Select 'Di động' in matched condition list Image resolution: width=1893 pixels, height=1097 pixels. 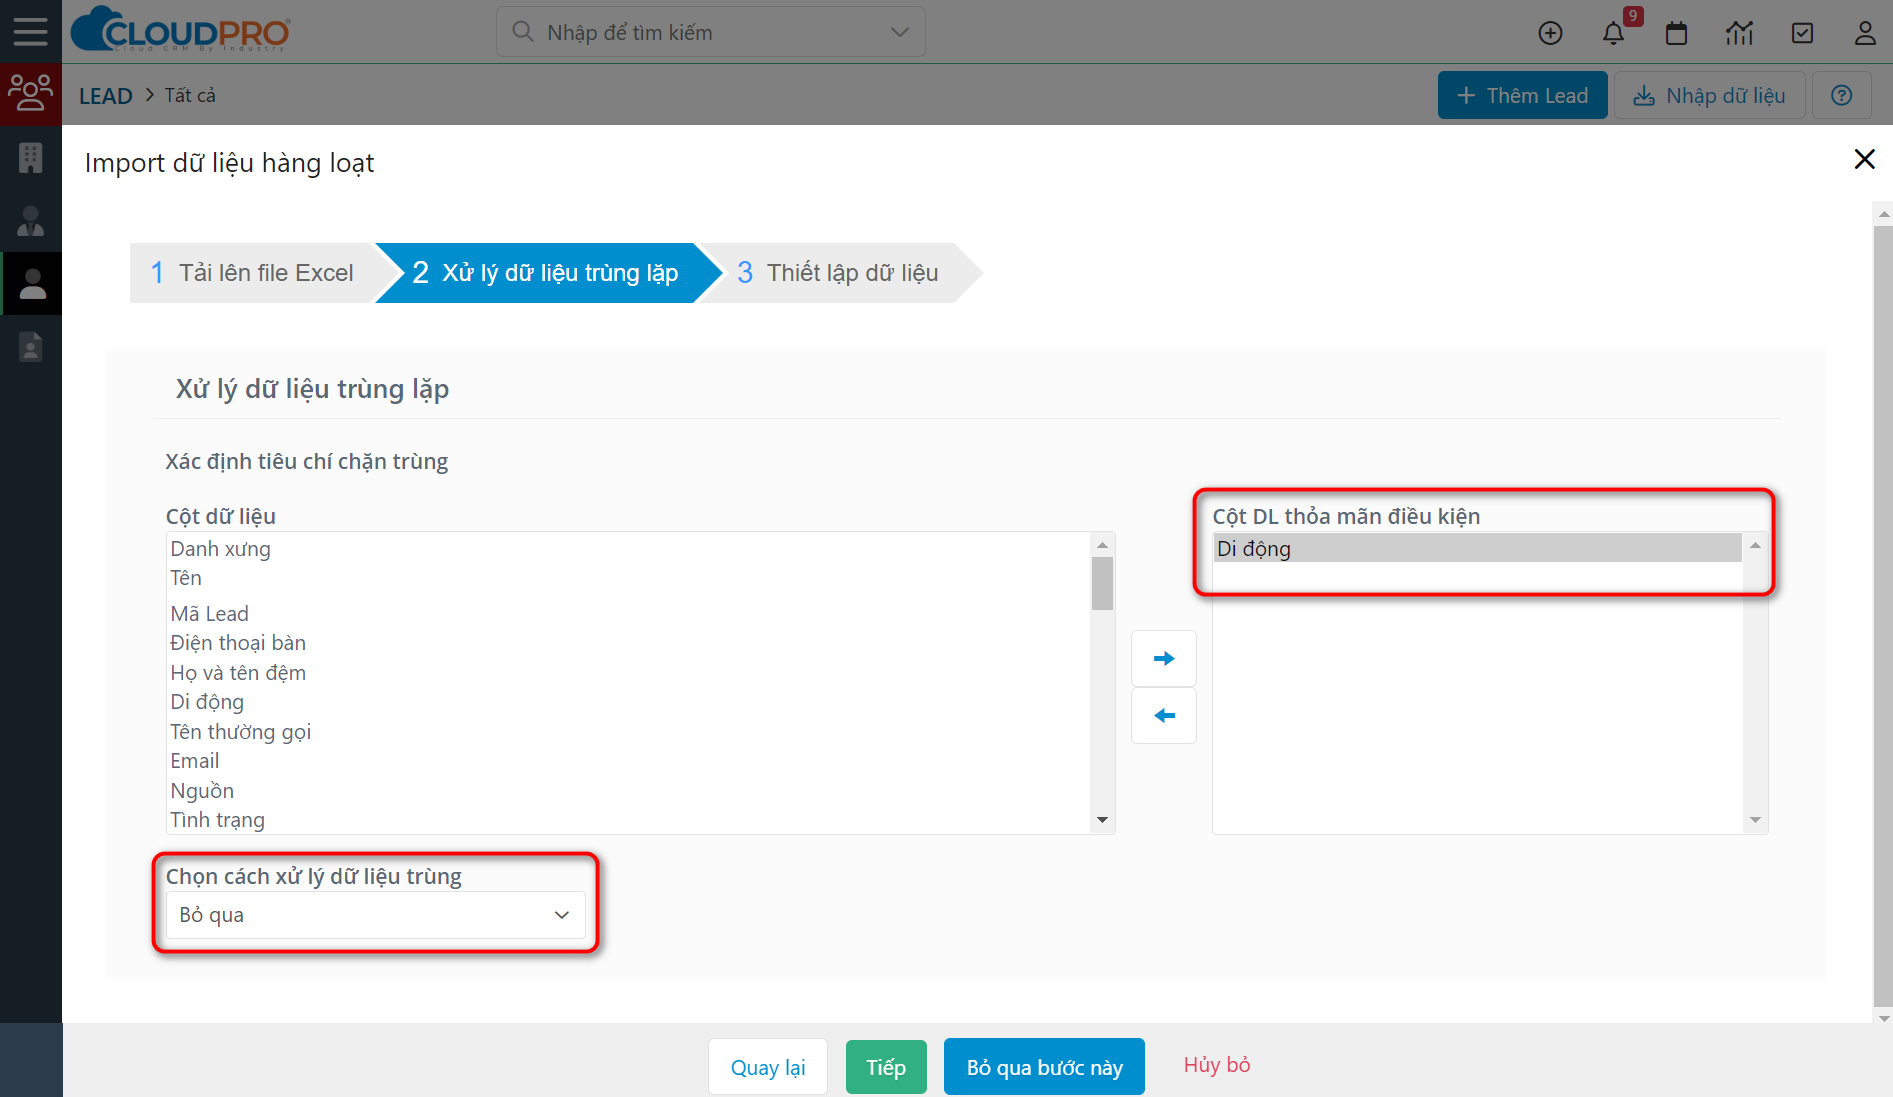[1477, 548]
